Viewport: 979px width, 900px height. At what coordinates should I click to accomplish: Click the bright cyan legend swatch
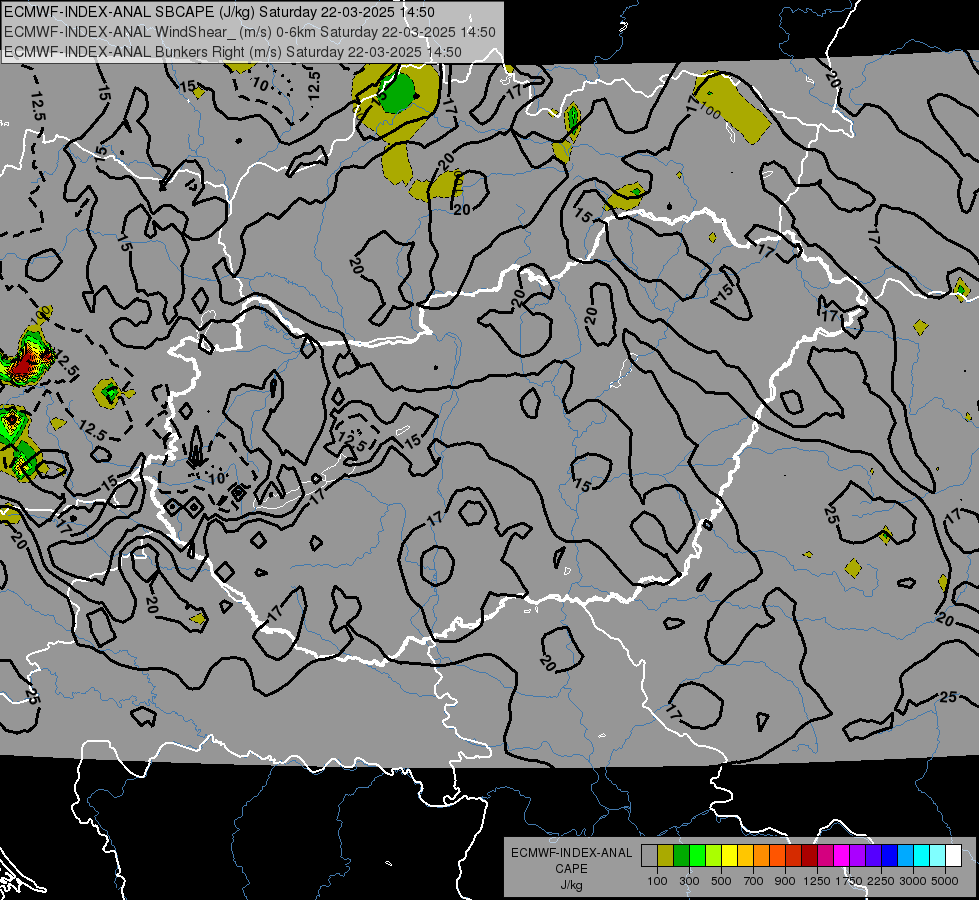tap(922, 855)
